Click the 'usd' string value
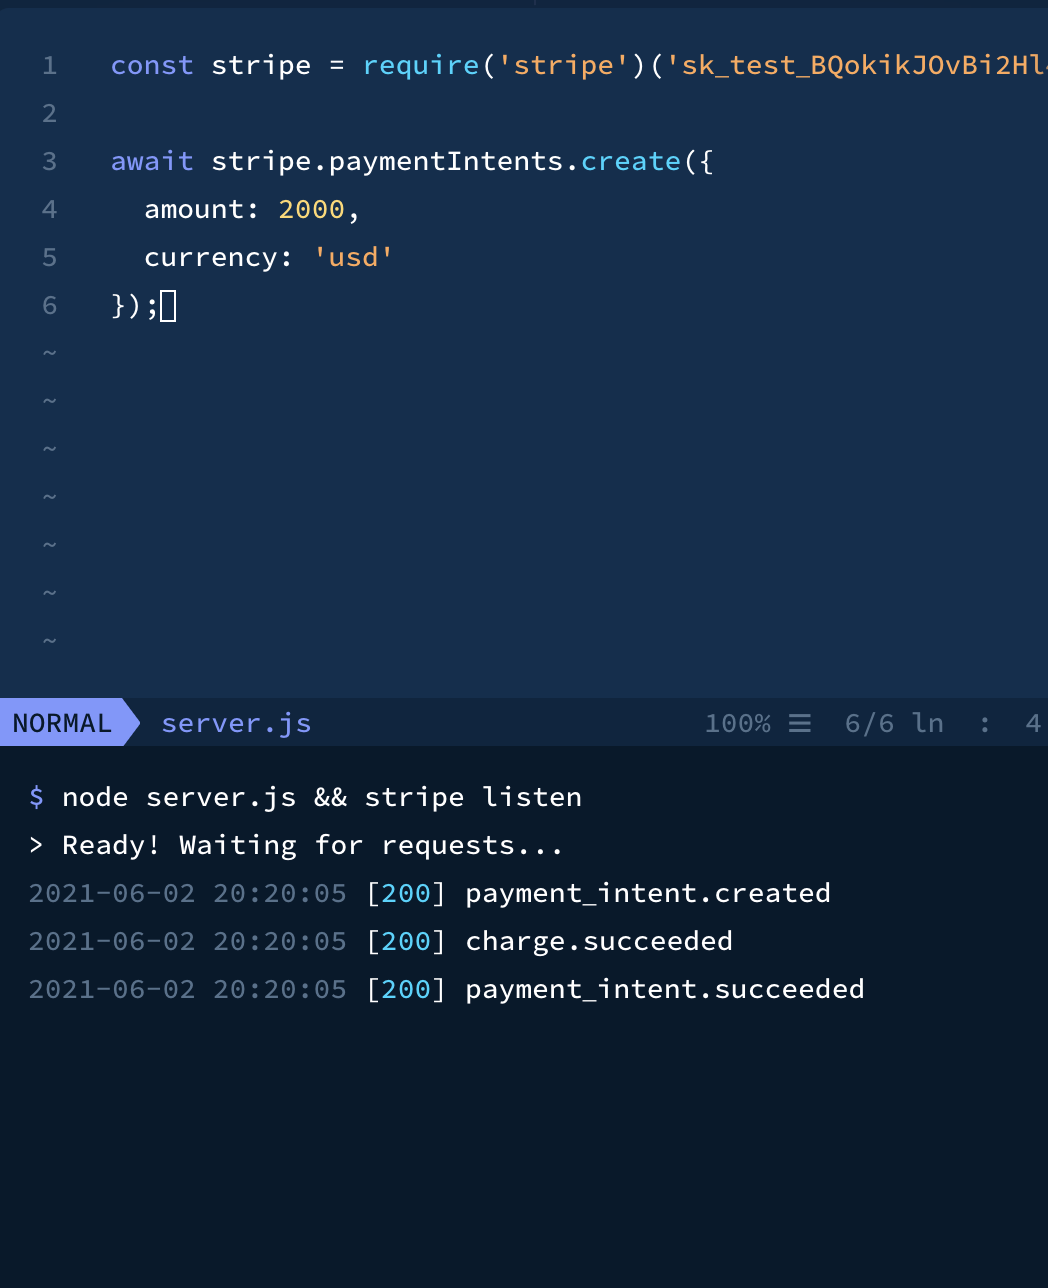This screenshot has height=1288, width=1048. pos(354,258)
